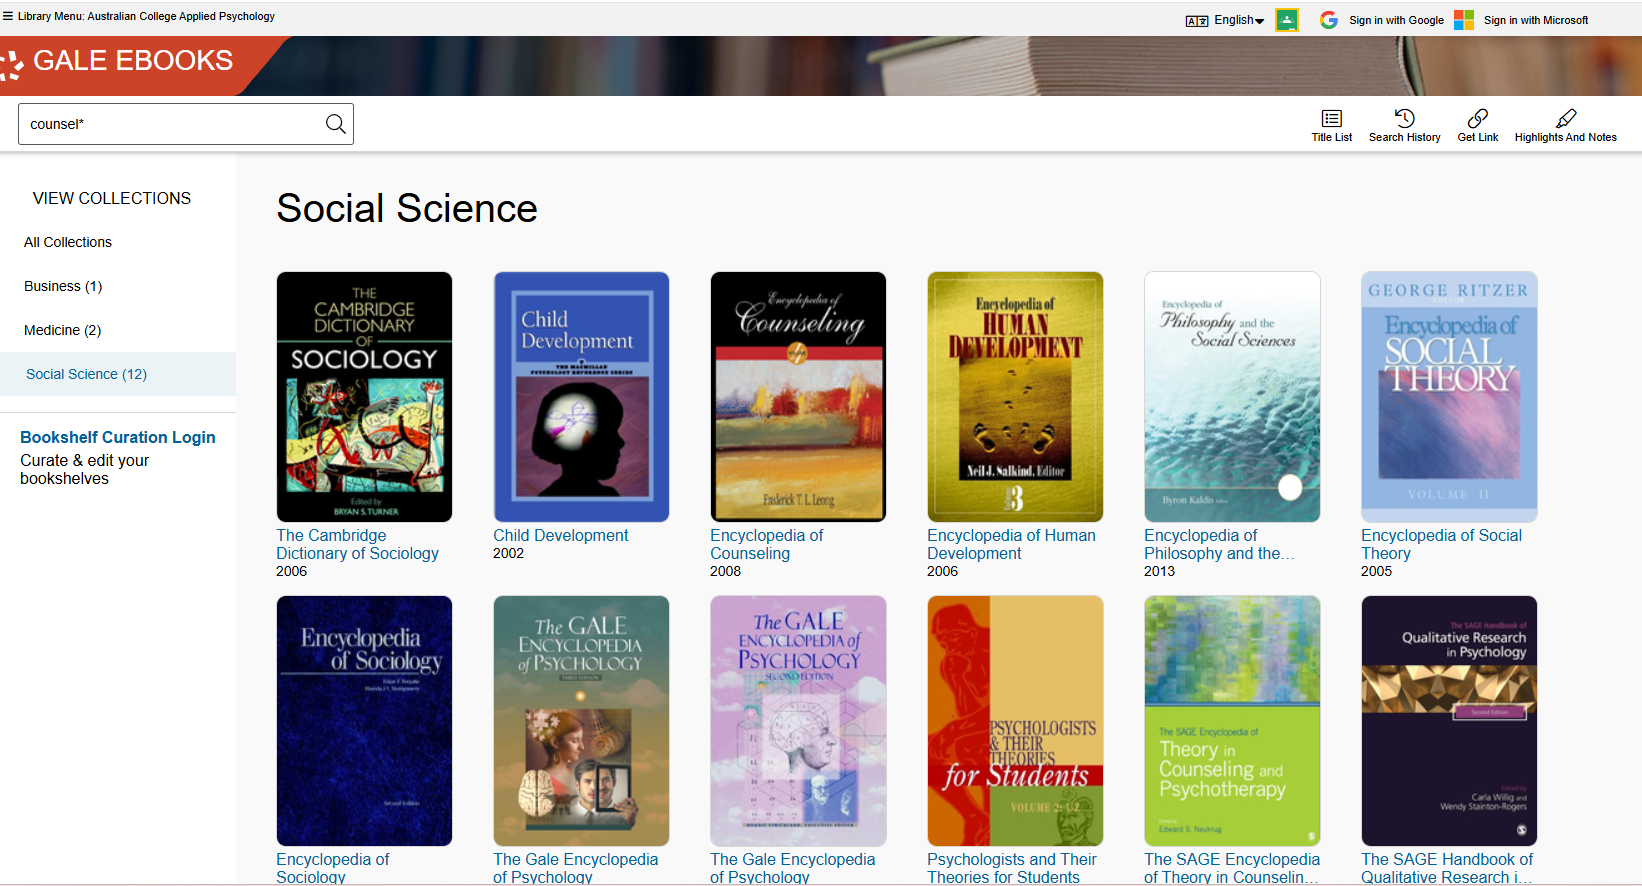Click the Encyclopedia of Social Theory title link
Viewport: 1642px width, 886px height.
point(1441,544)
